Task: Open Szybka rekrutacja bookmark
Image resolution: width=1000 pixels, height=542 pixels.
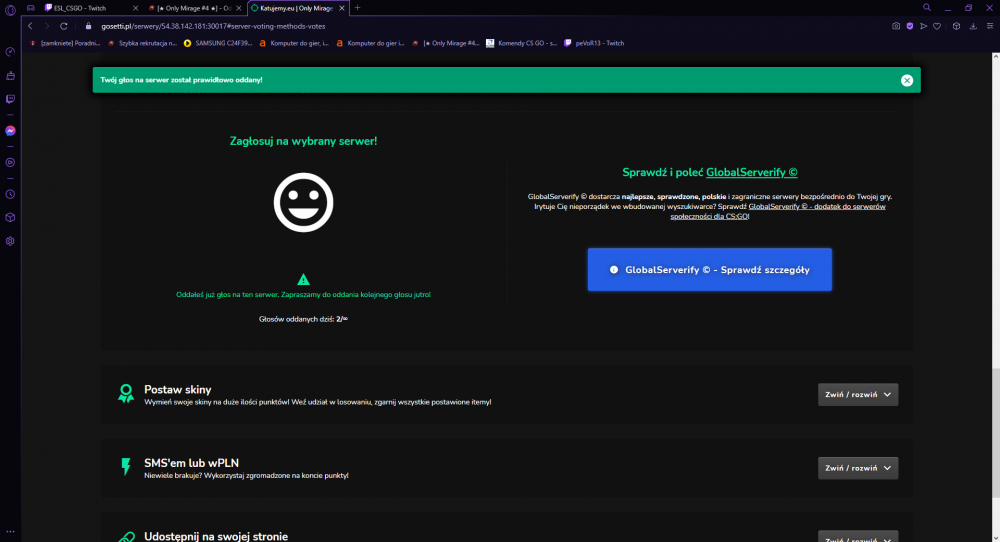Action: point(142,43)
